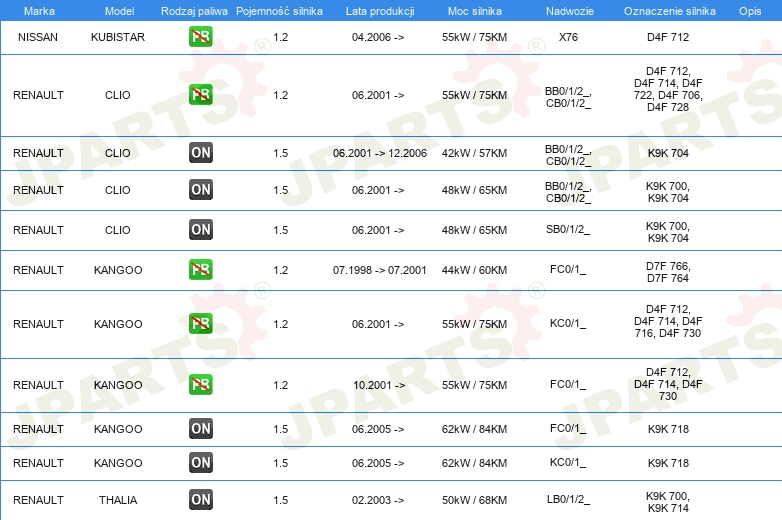Click the SB0/1/2_ body code
This screenshot has width=782, height=520.
click(x=568, y=230)
